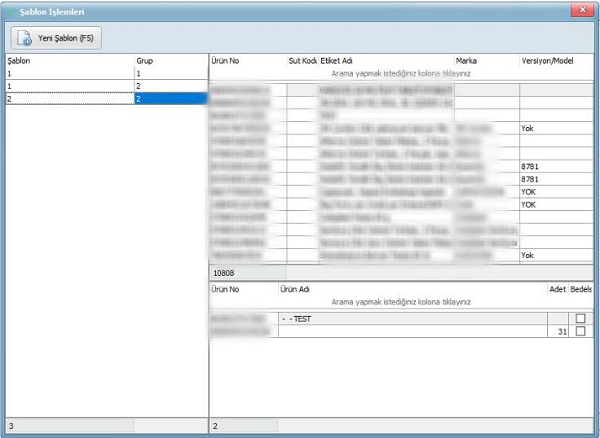Viewport: 600px width, 438px height.
Task: Click the Adet column header
Action: tap(557, 289)
